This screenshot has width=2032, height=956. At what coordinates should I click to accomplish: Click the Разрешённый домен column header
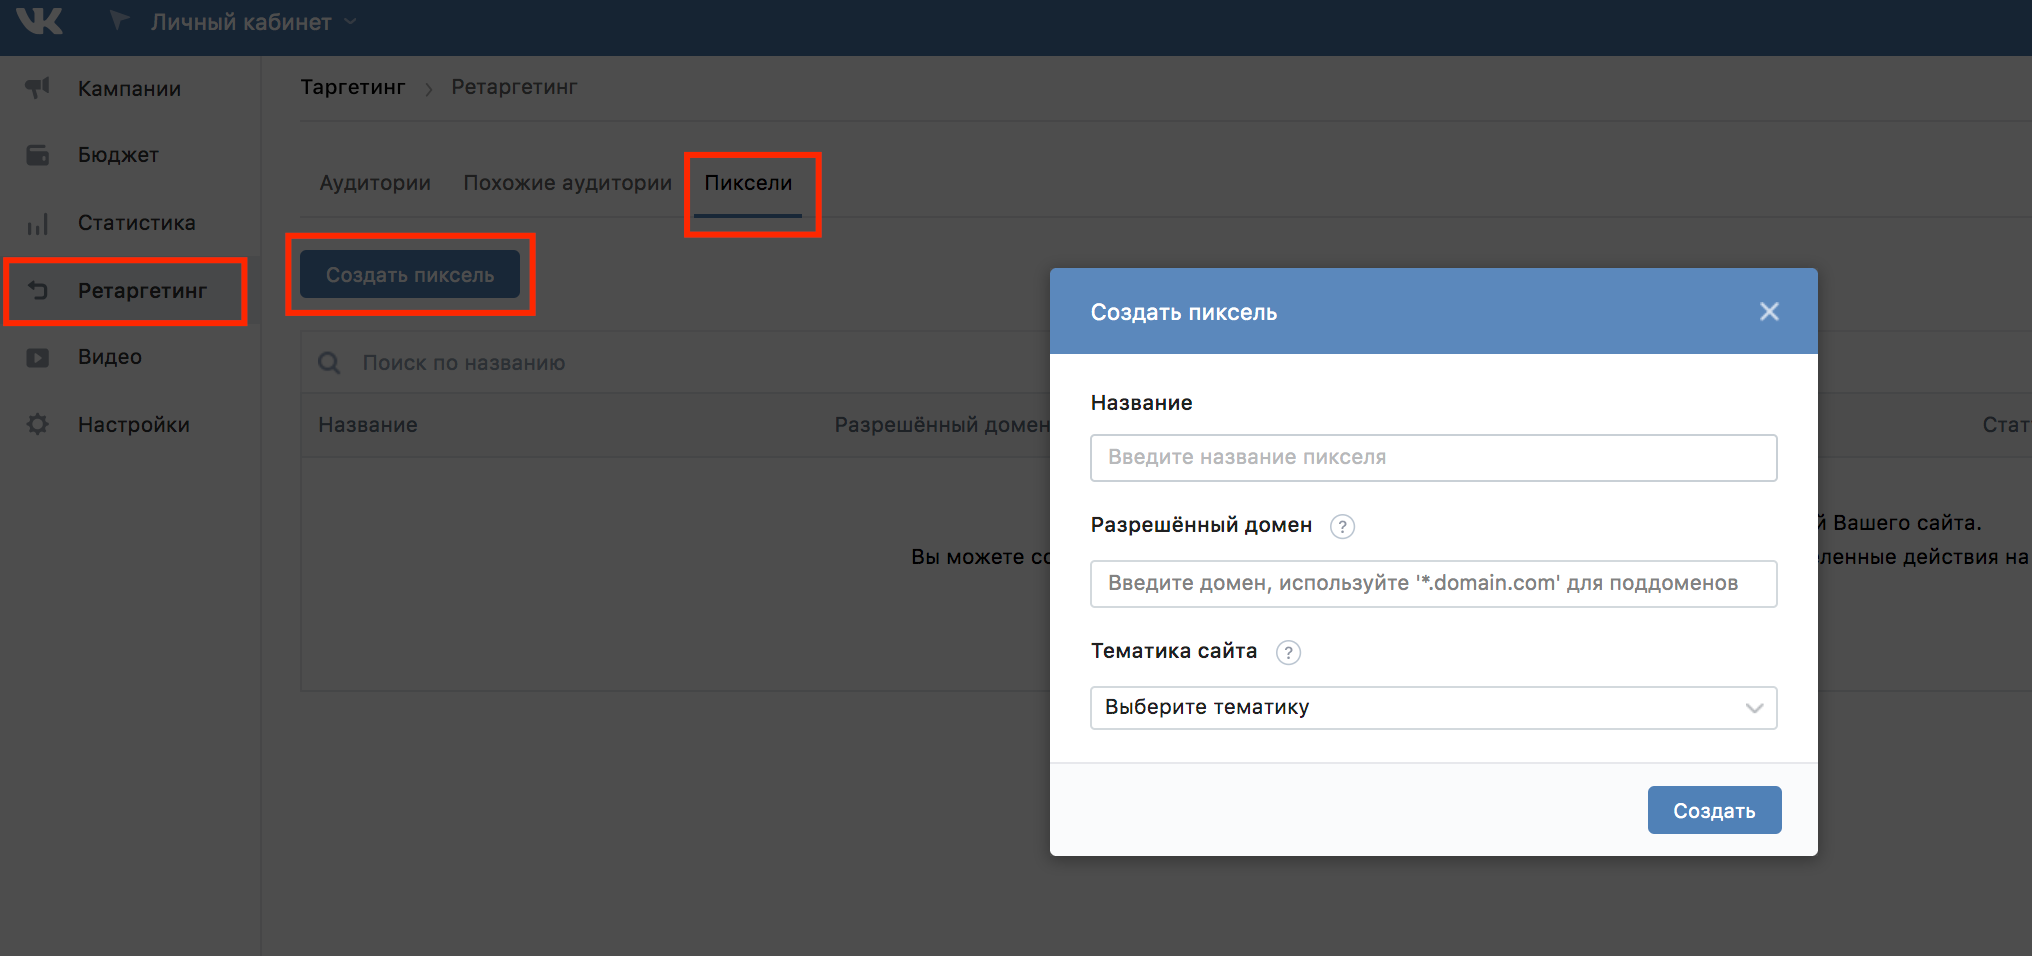click(x=942, y=425)
